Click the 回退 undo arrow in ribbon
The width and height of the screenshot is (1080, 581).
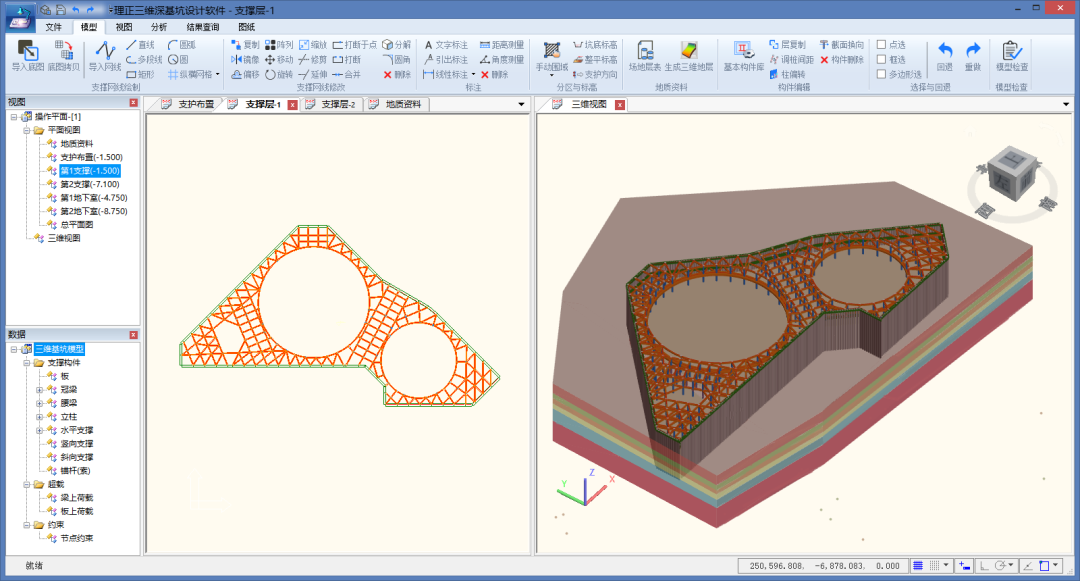[x=944, y=51]
